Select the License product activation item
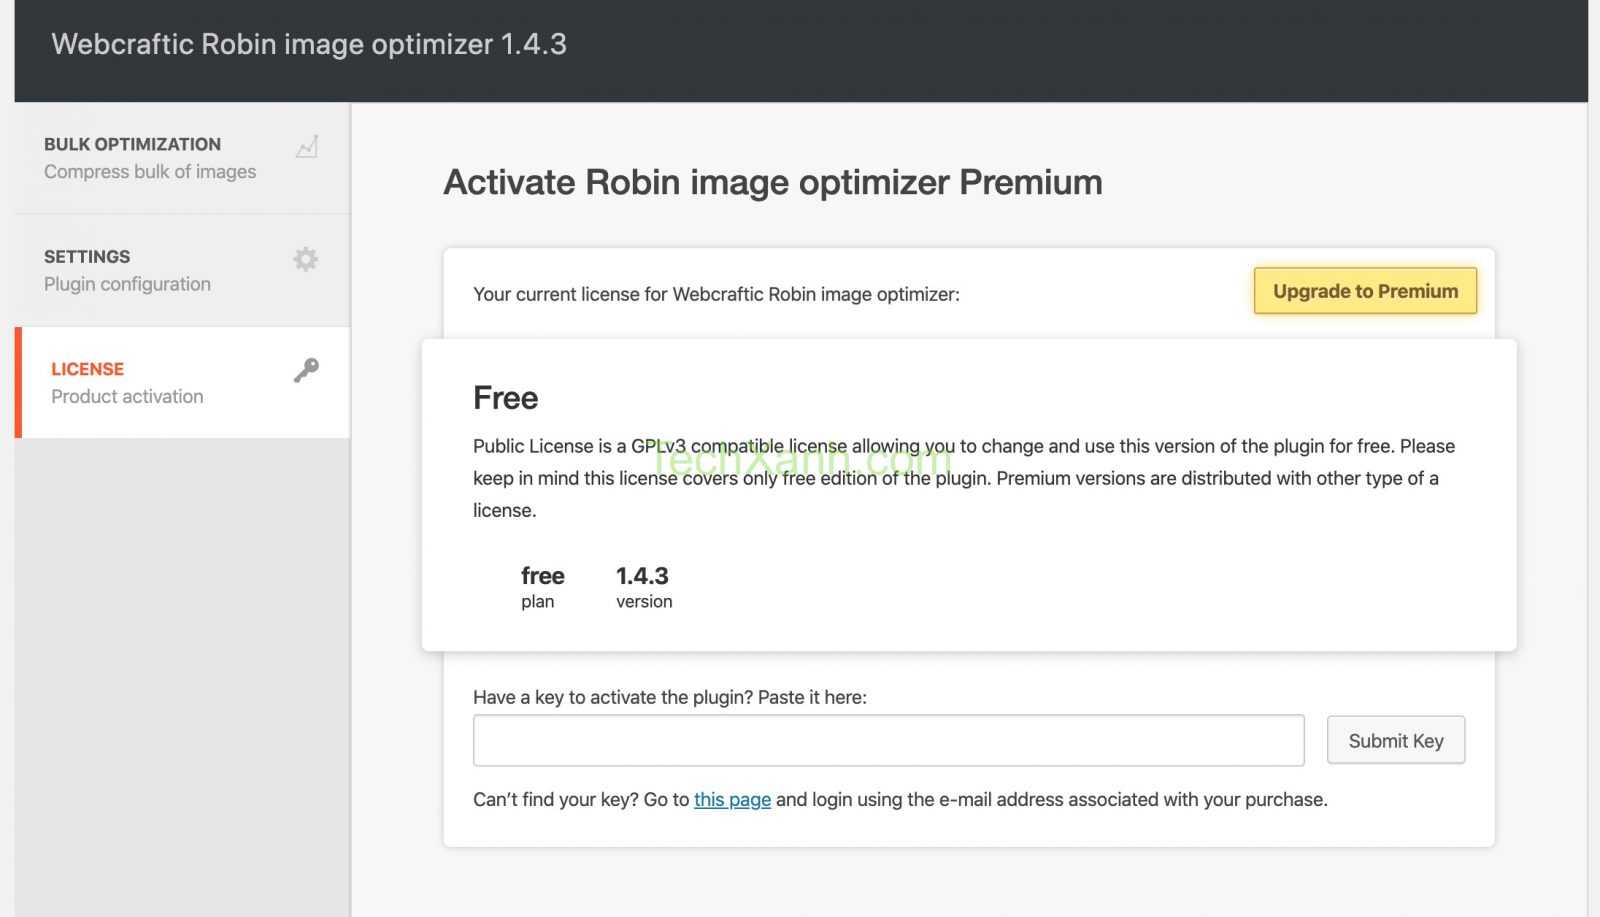Screen dimensions: 1600x917 point(182,382)
